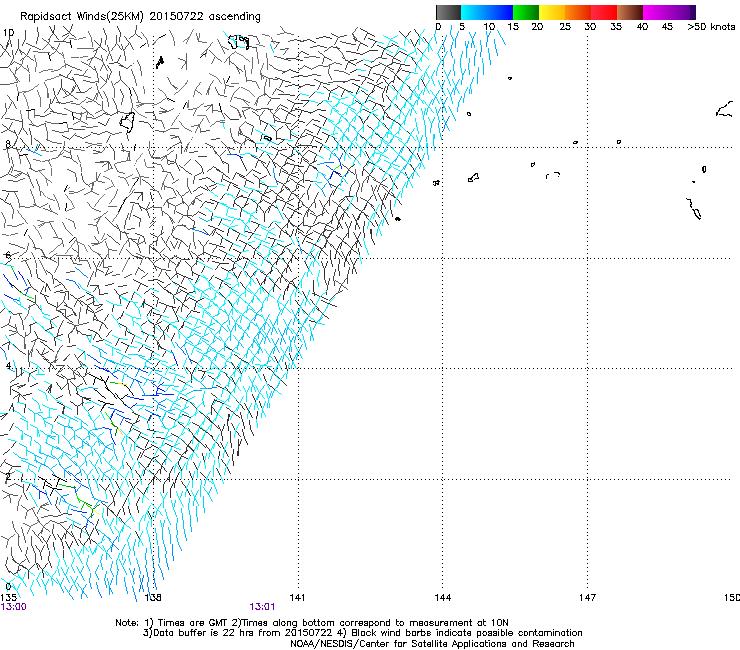Click the brown 35-40 knots legend swatch
740x650 pixels.
[x=630, y=12]
